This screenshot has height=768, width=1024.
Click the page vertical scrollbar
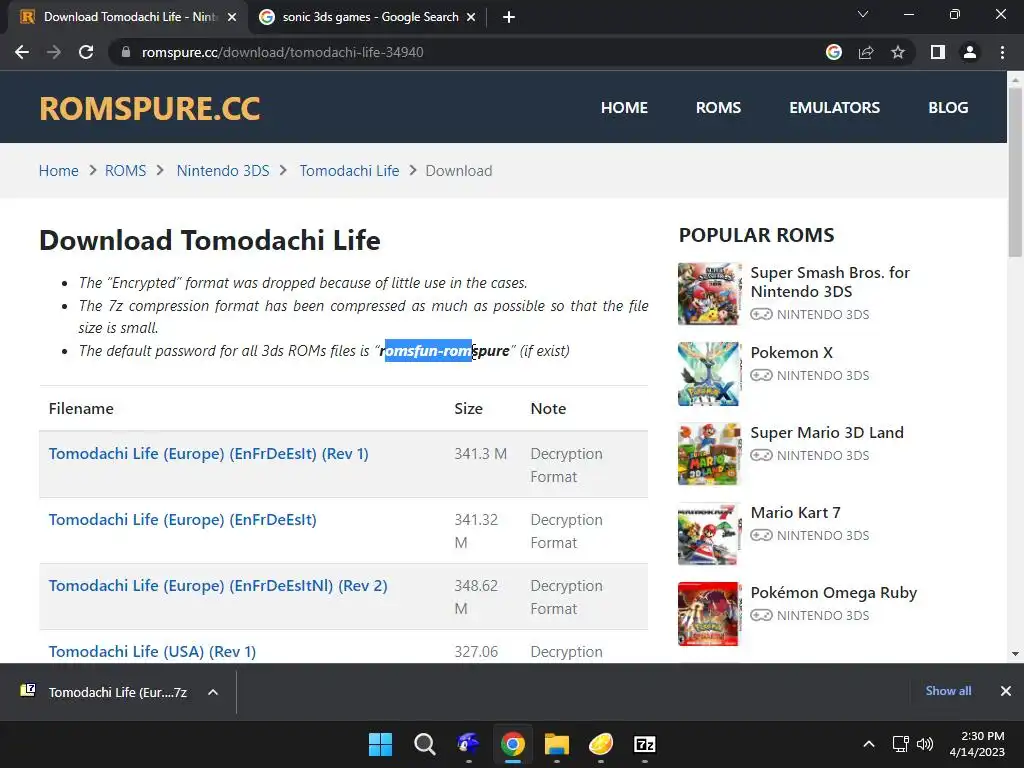(1015, 172)
